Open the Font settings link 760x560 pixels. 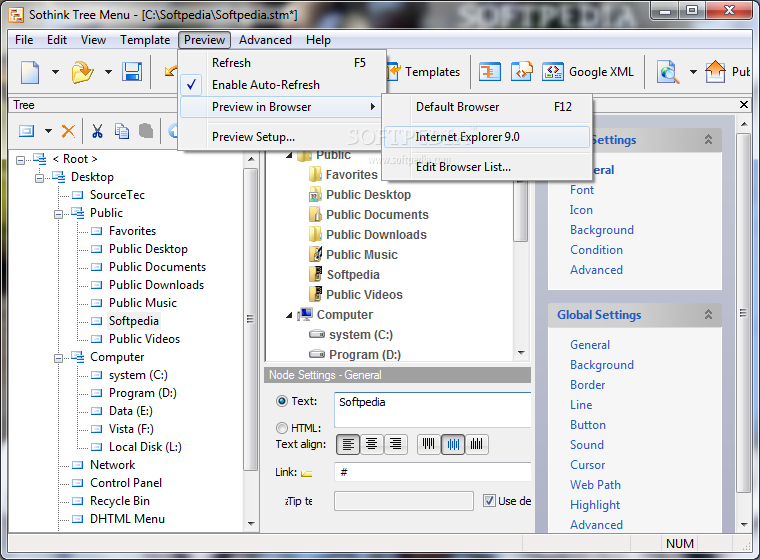(x=582, y=190)
